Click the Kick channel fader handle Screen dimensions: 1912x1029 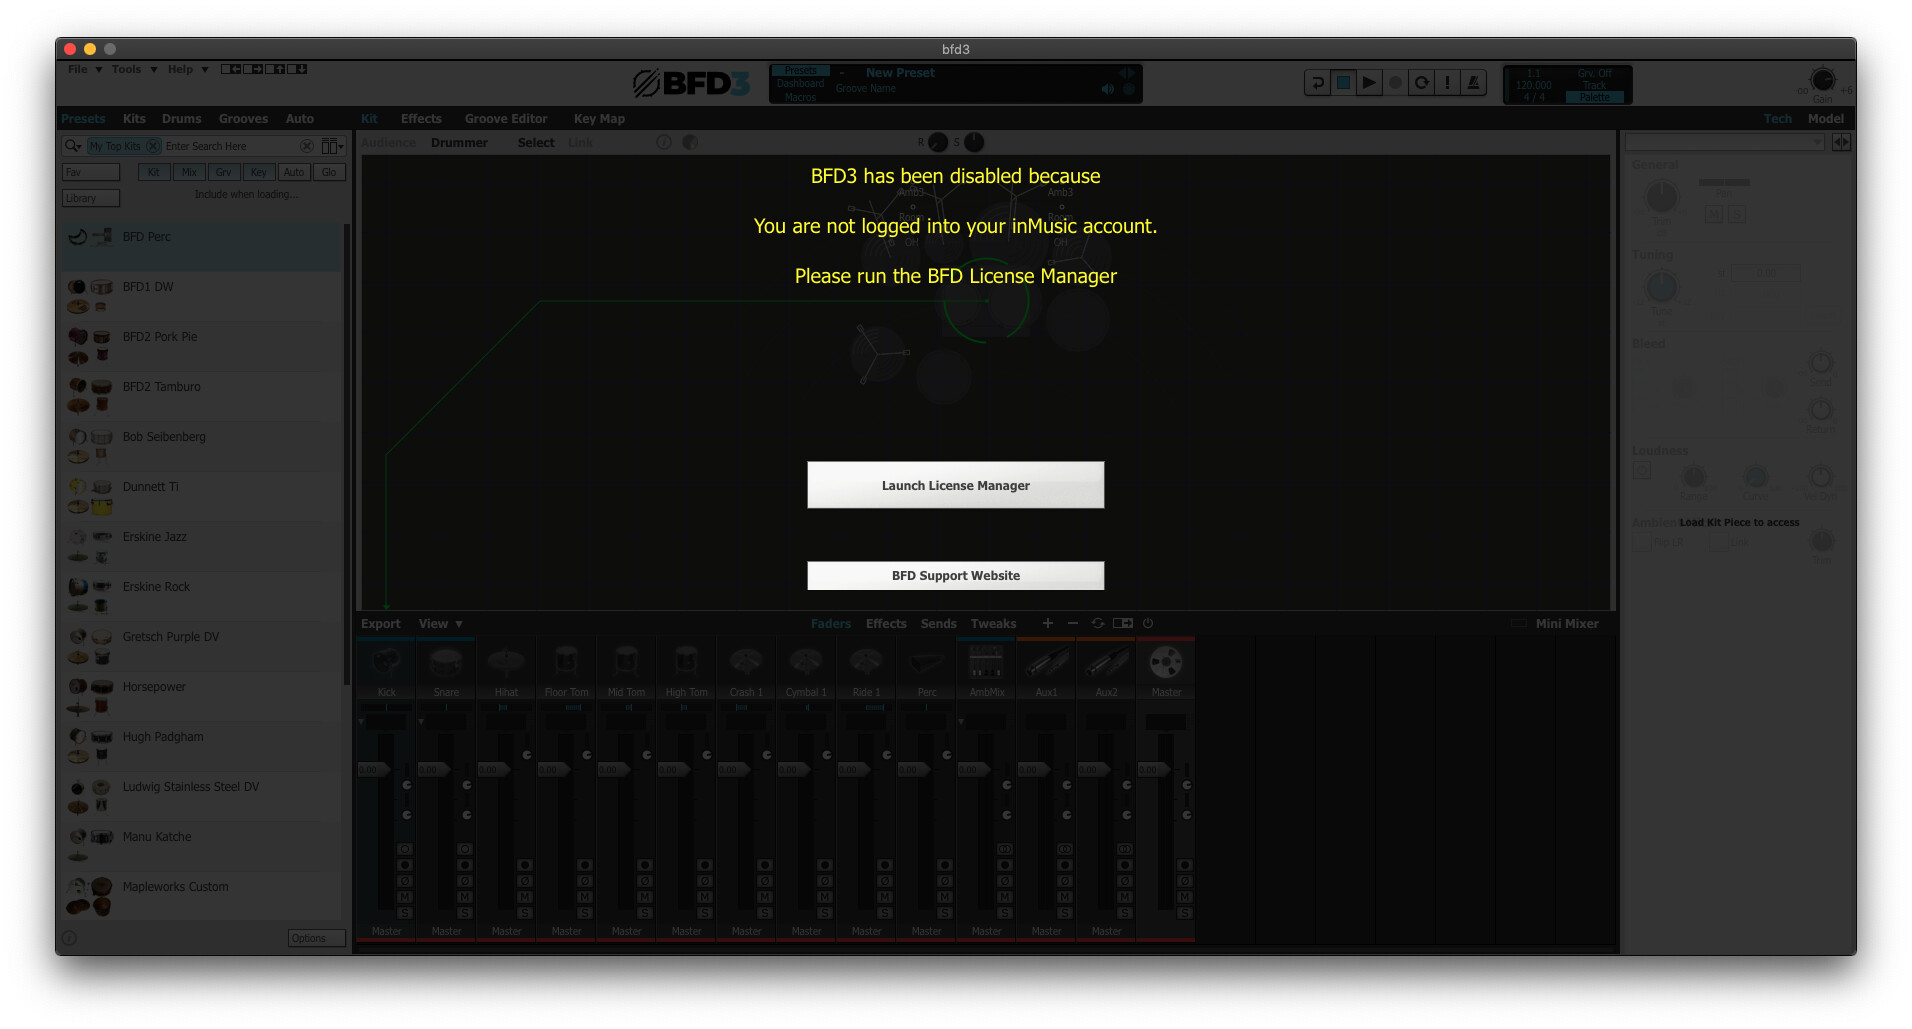(x=374, y=769)
